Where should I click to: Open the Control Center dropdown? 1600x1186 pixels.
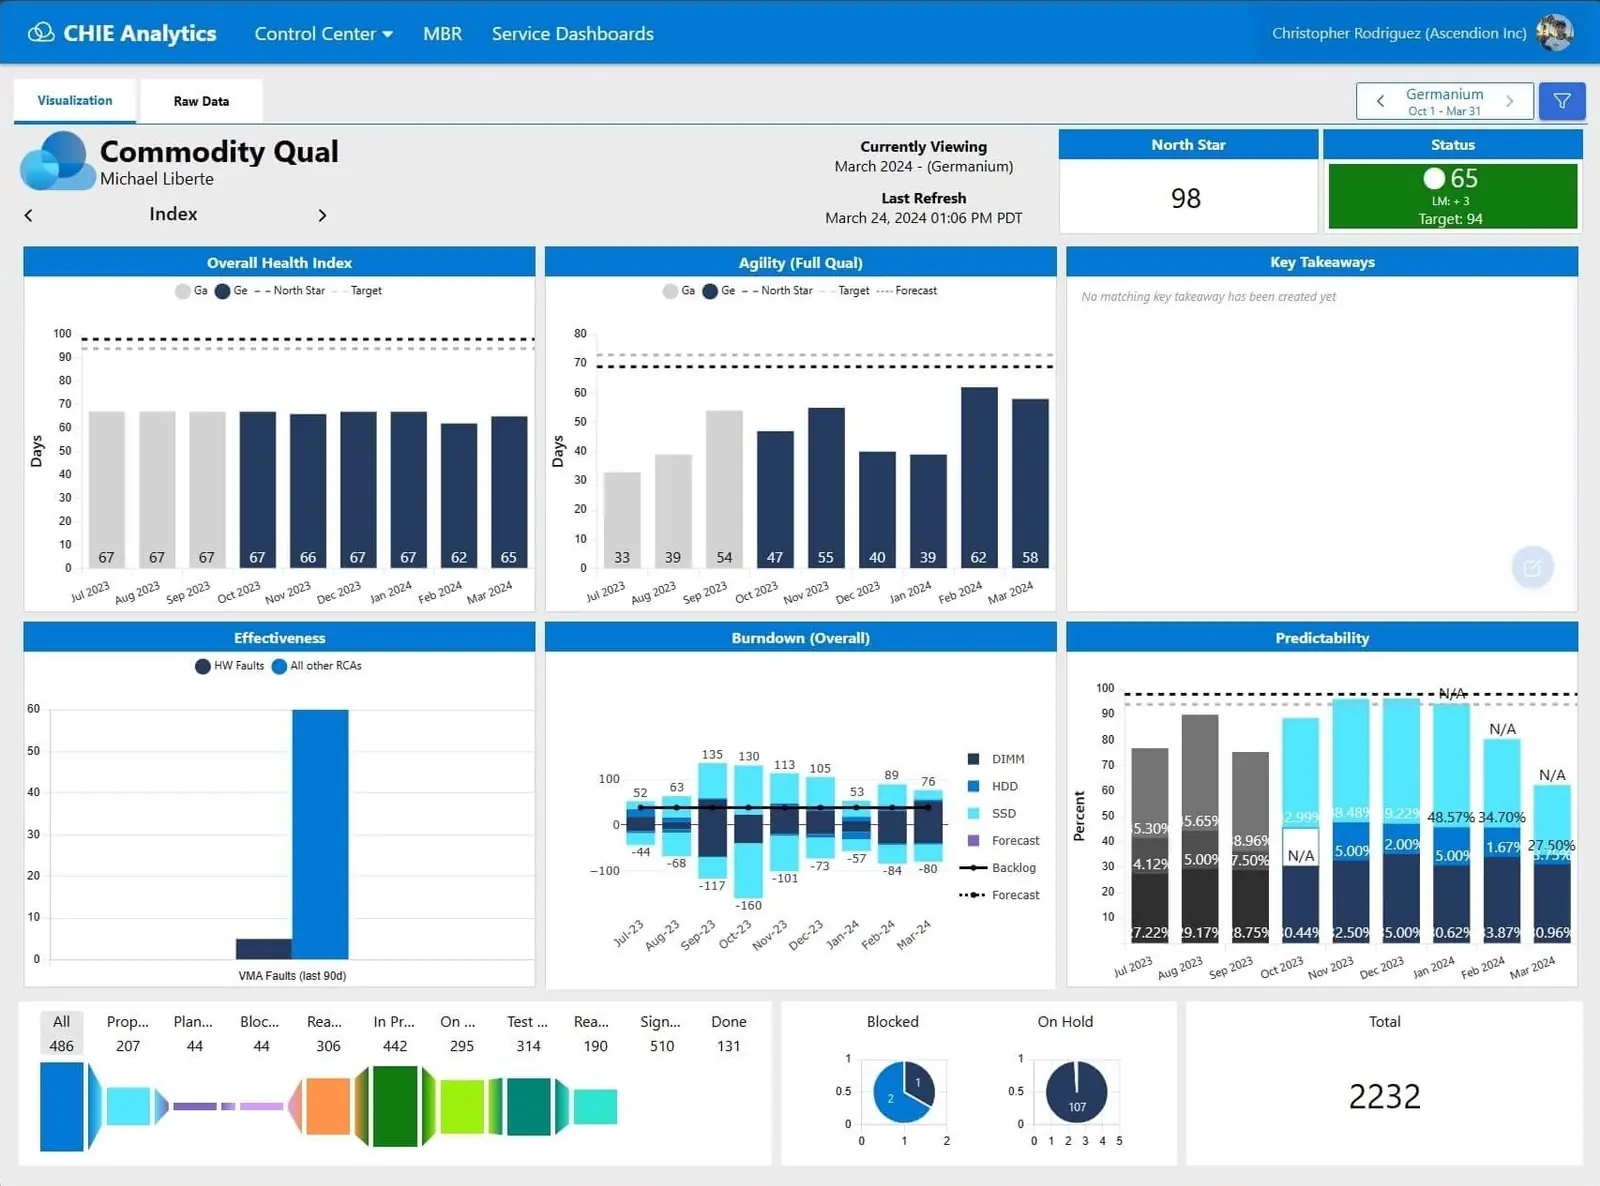(x=323, y=34)
